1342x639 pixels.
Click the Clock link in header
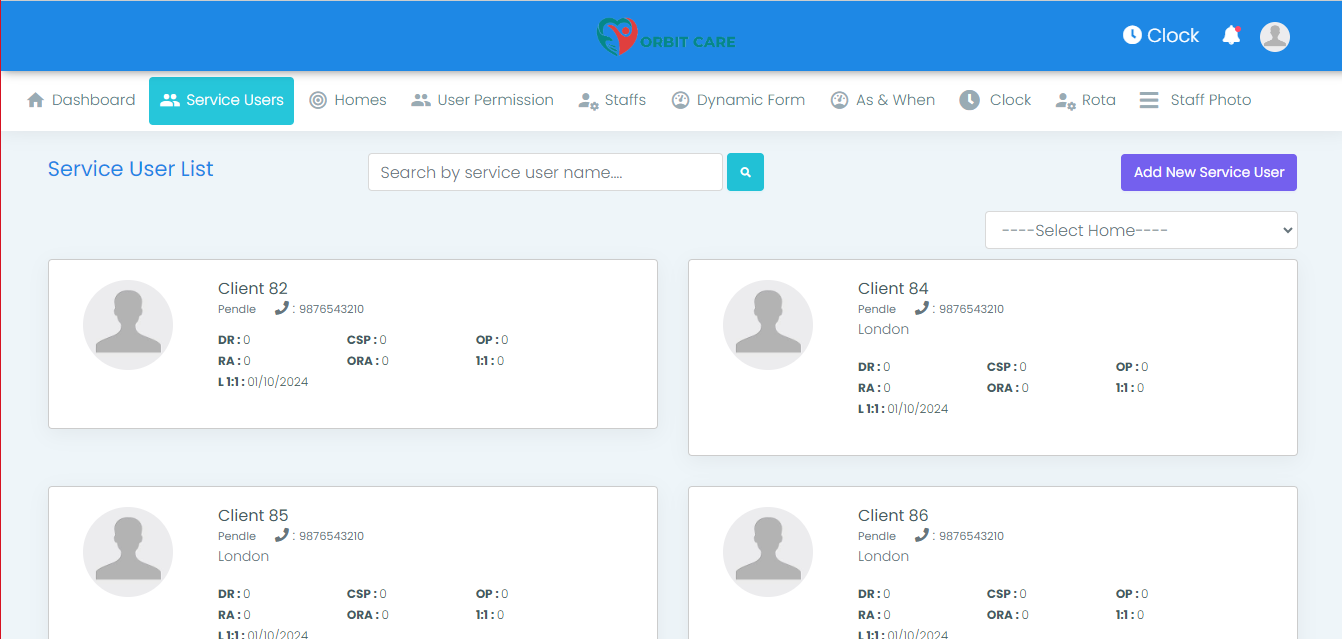pos(1160,36)
